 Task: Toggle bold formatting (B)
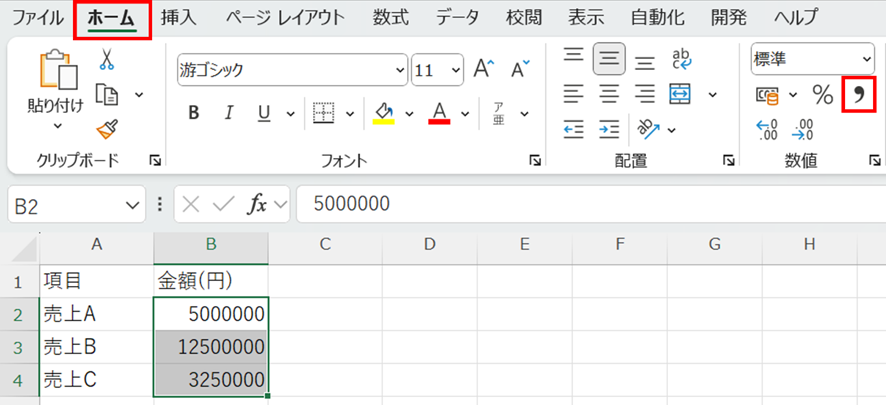(193, 113)
